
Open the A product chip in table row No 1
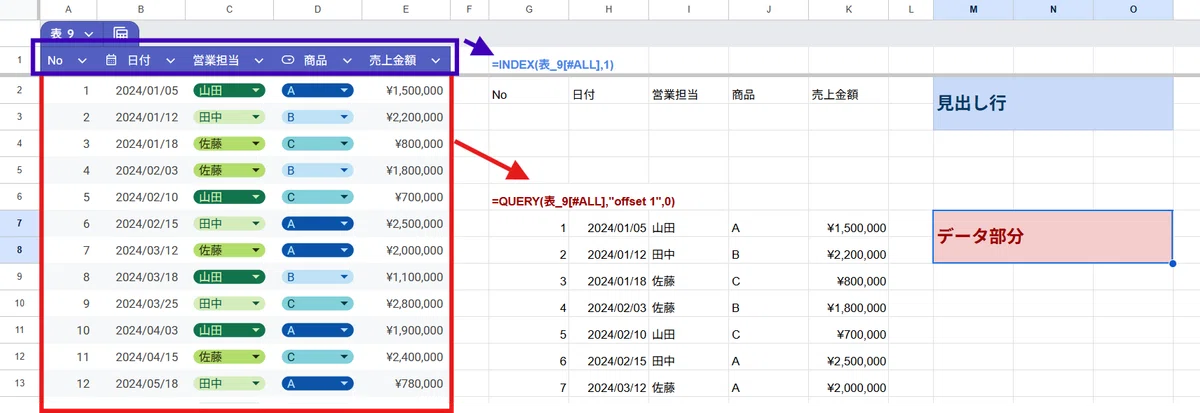[317, 90]
